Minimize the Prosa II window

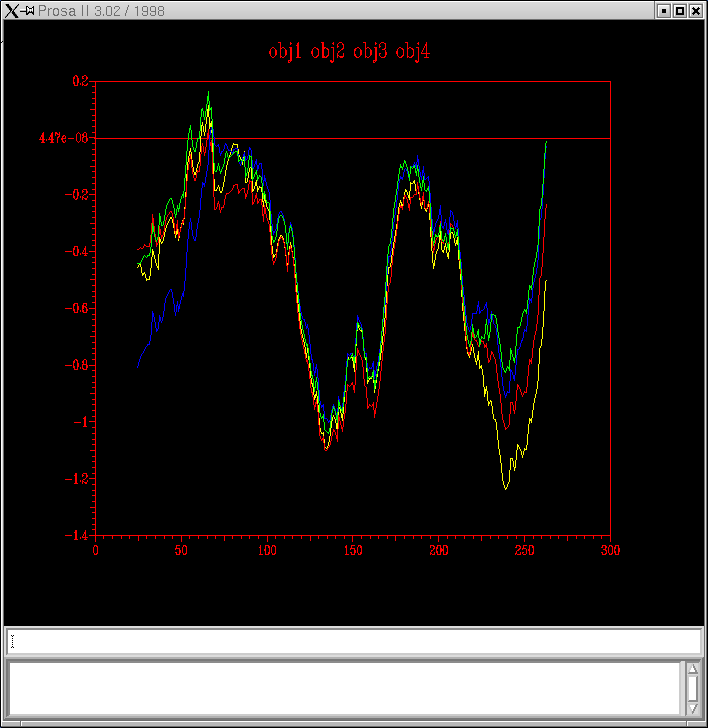click(x=663, y=11)
